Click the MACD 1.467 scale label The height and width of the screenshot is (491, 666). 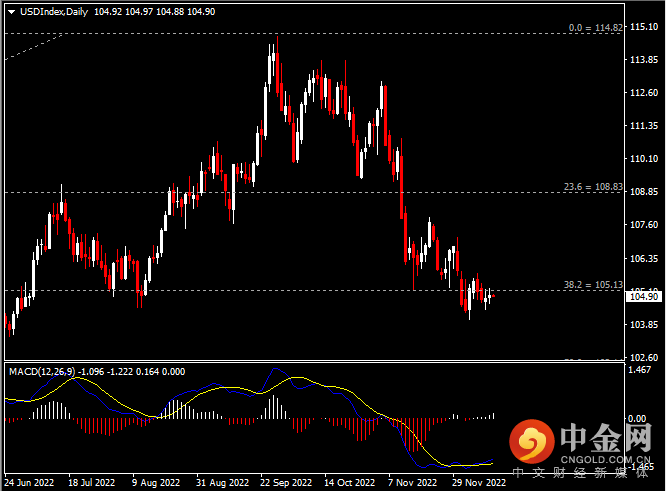[x=641, y=371]
